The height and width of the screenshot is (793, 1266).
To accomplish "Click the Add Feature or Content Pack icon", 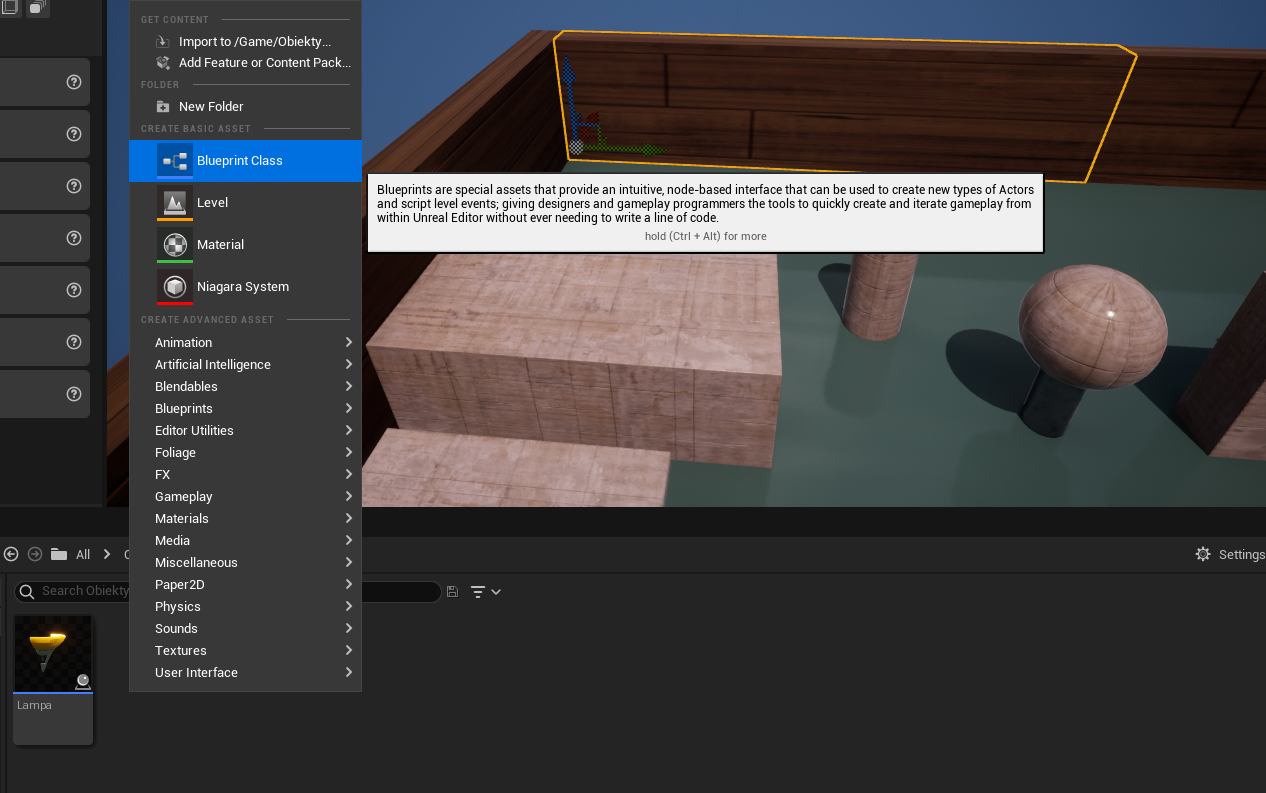I will [163, 63].
